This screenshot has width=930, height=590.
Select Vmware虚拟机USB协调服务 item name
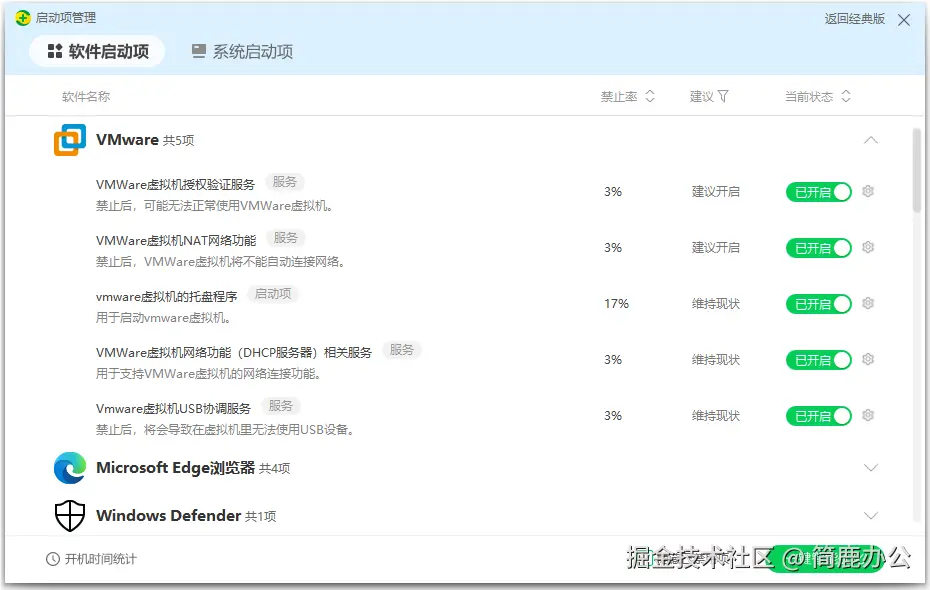(173, 409)
